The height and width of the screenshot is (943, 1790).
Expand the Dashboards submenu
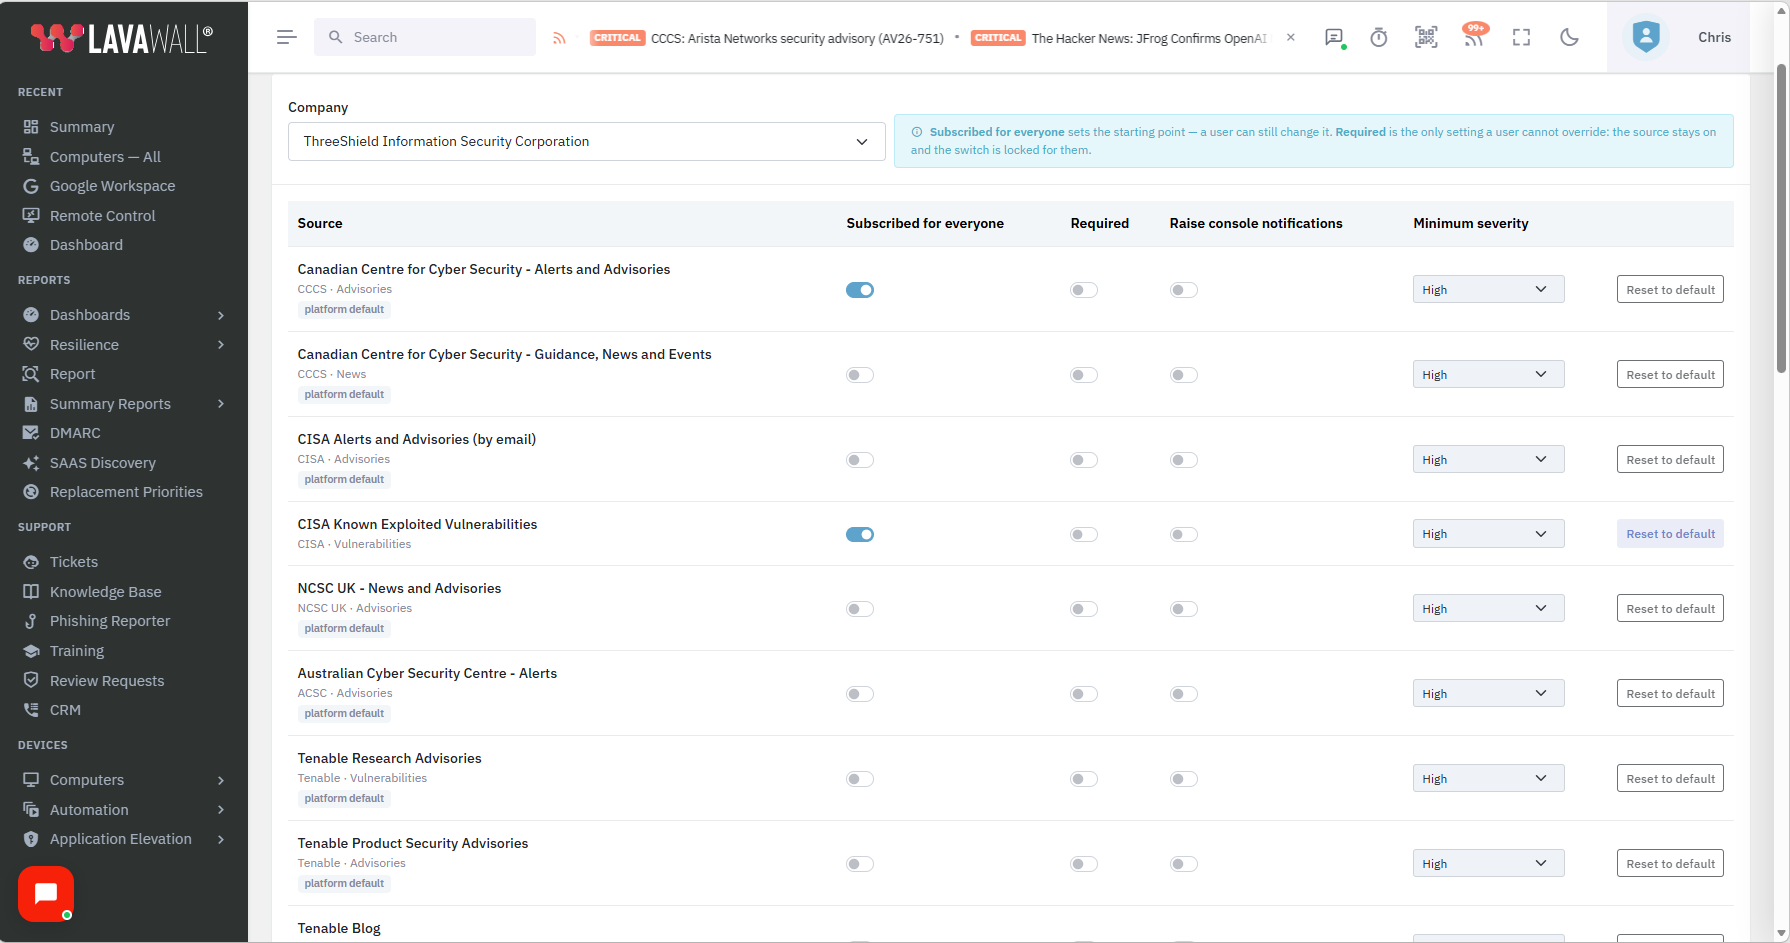pos(221,315)
